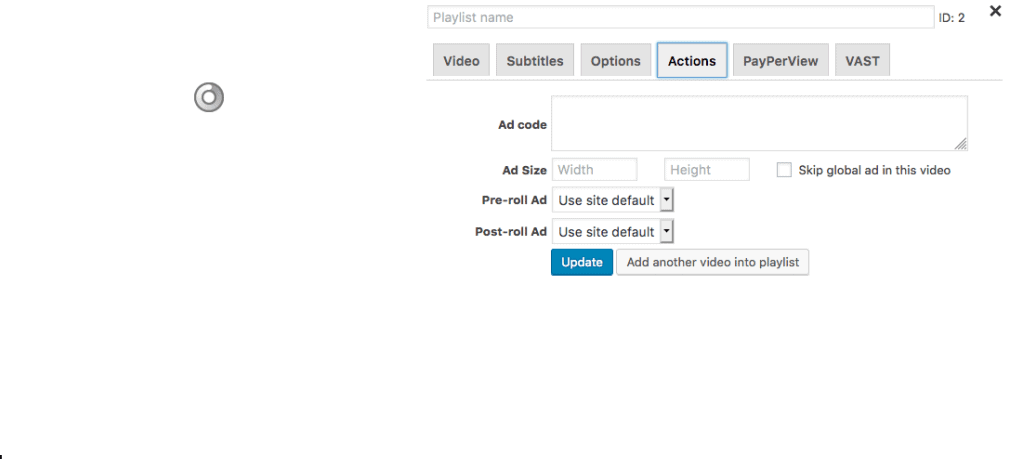The height and width of the screenshot is (459, 1010).
Task: Switch to the Video tab
Action: 461,61
